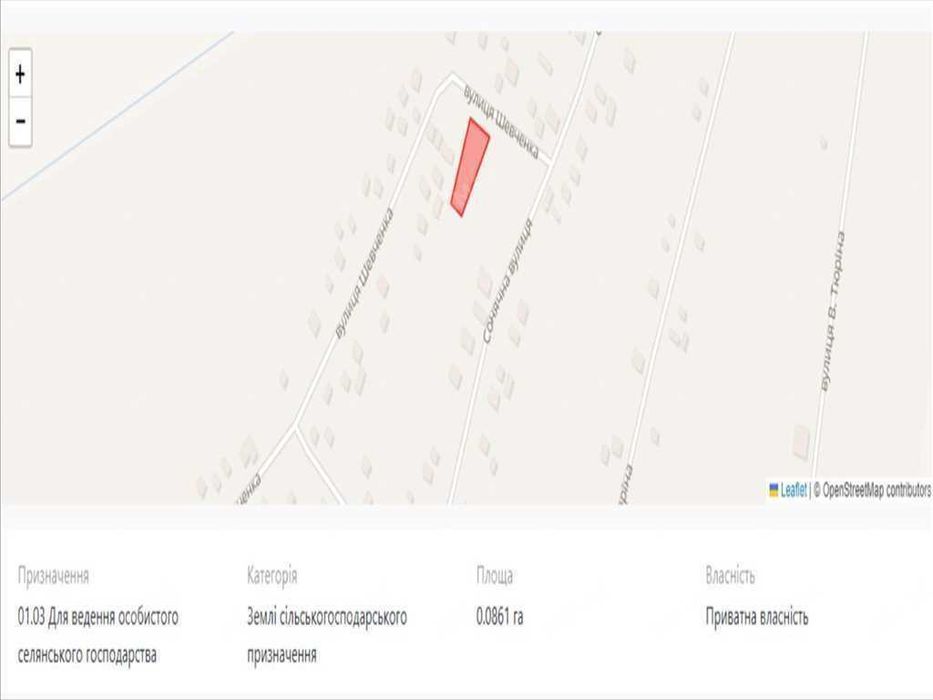Zoom out the map with minus button
This screenshot has height=700, width=933.
[20, 121]
